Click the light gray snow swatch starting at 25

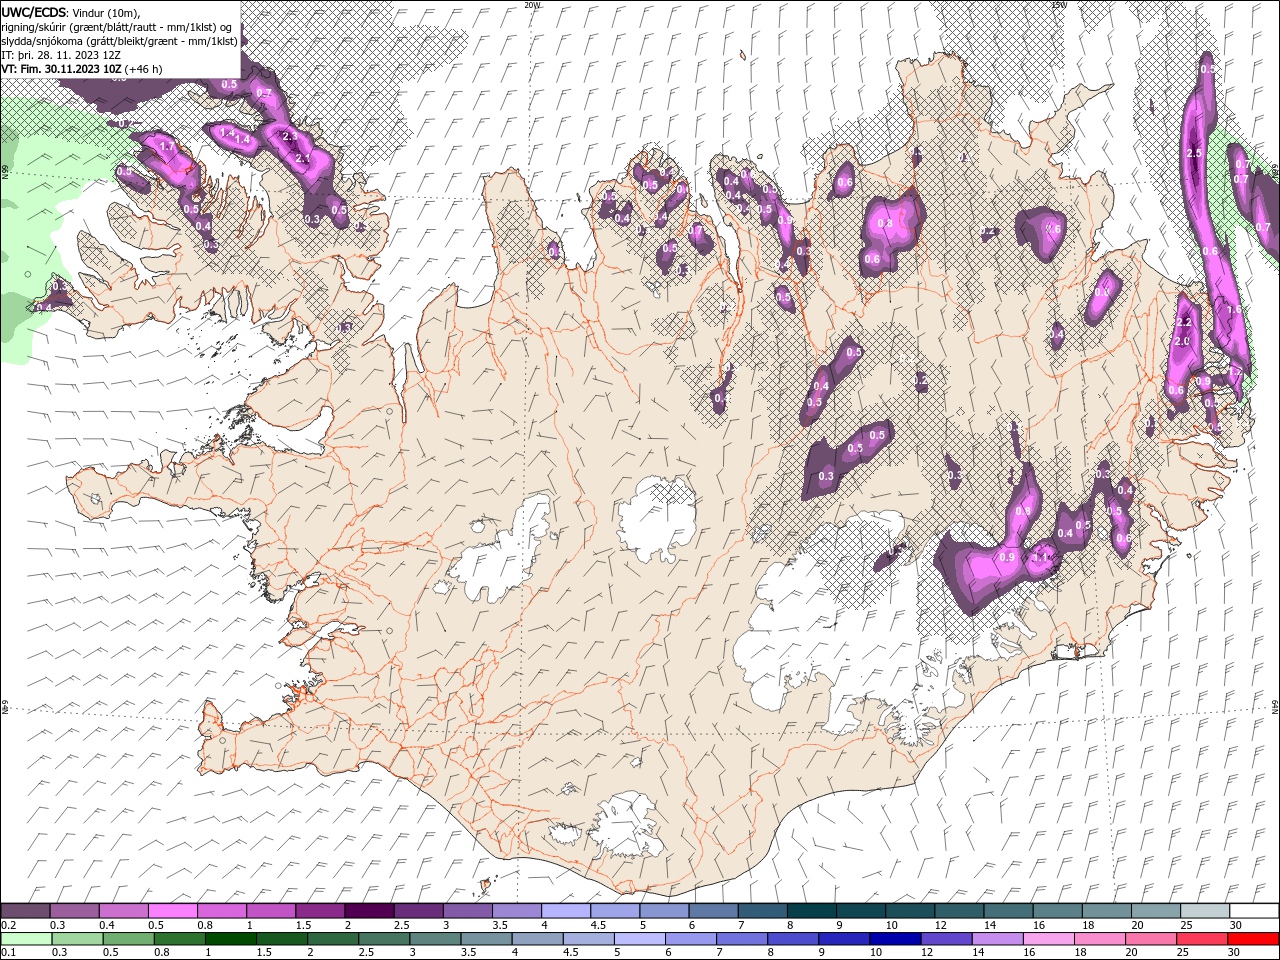(x=1203, y=911)
